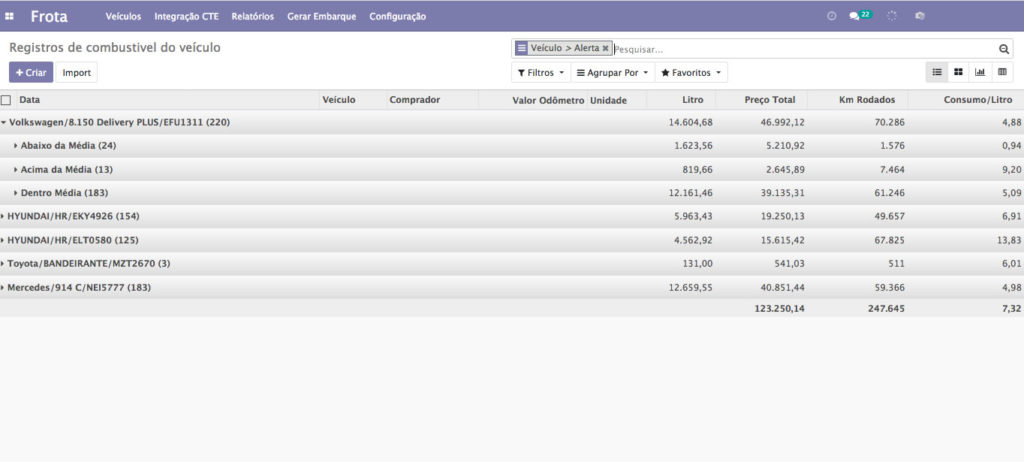Click the consumption value 13,83
The height and width of the screenshot is (462, 1024).
click(x=1009, y=240)
